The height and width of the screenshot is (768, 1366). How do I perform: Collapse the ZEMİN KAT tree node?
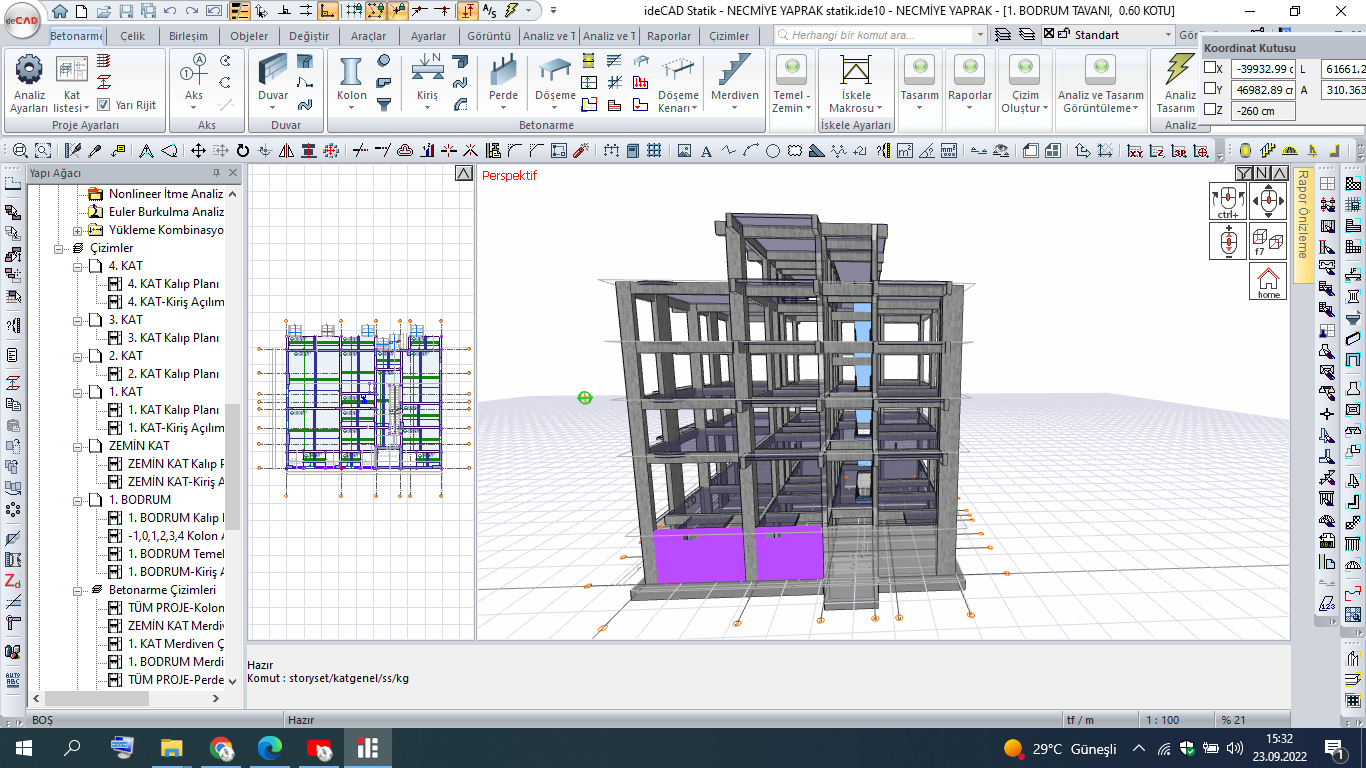click(x=77, y=446)
